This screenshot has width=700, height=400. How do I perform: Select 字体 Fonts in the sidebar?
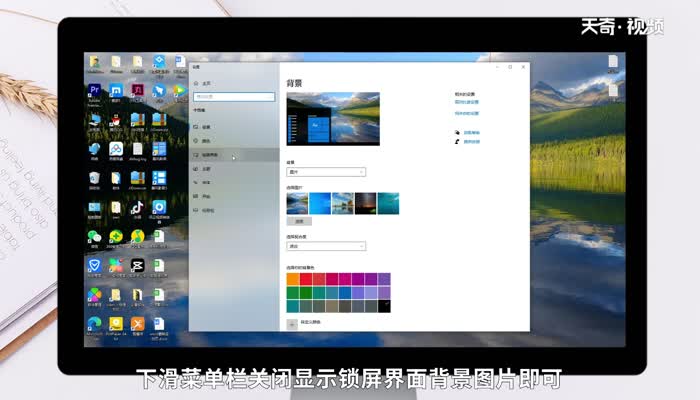pyautogui.click(x=234, y=183)
